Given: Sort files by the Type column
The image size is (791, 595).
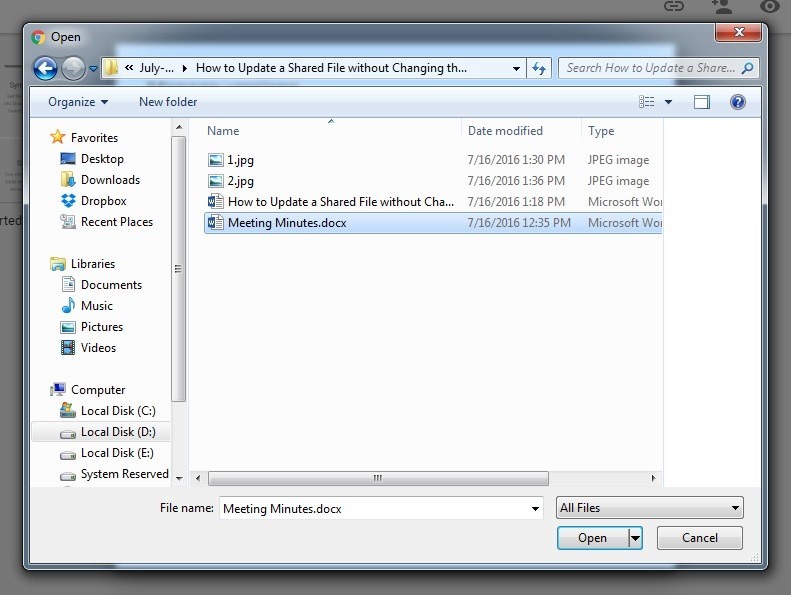Looking at the screenshot, I should coord(601,131).
